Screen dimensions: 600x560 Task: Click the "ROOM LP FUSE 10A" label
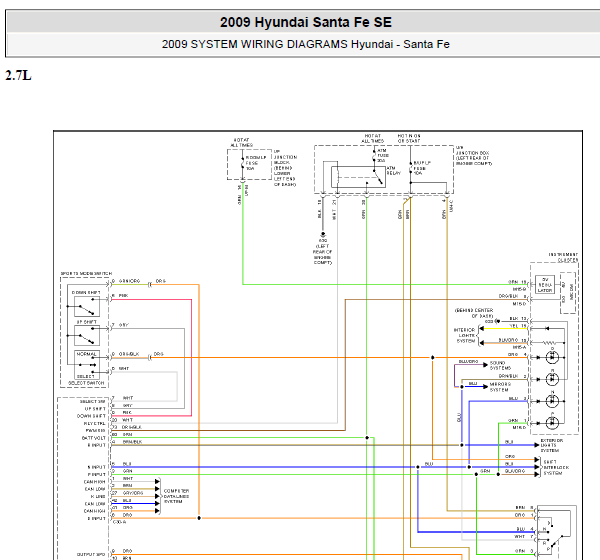click(x=256, y=163)
